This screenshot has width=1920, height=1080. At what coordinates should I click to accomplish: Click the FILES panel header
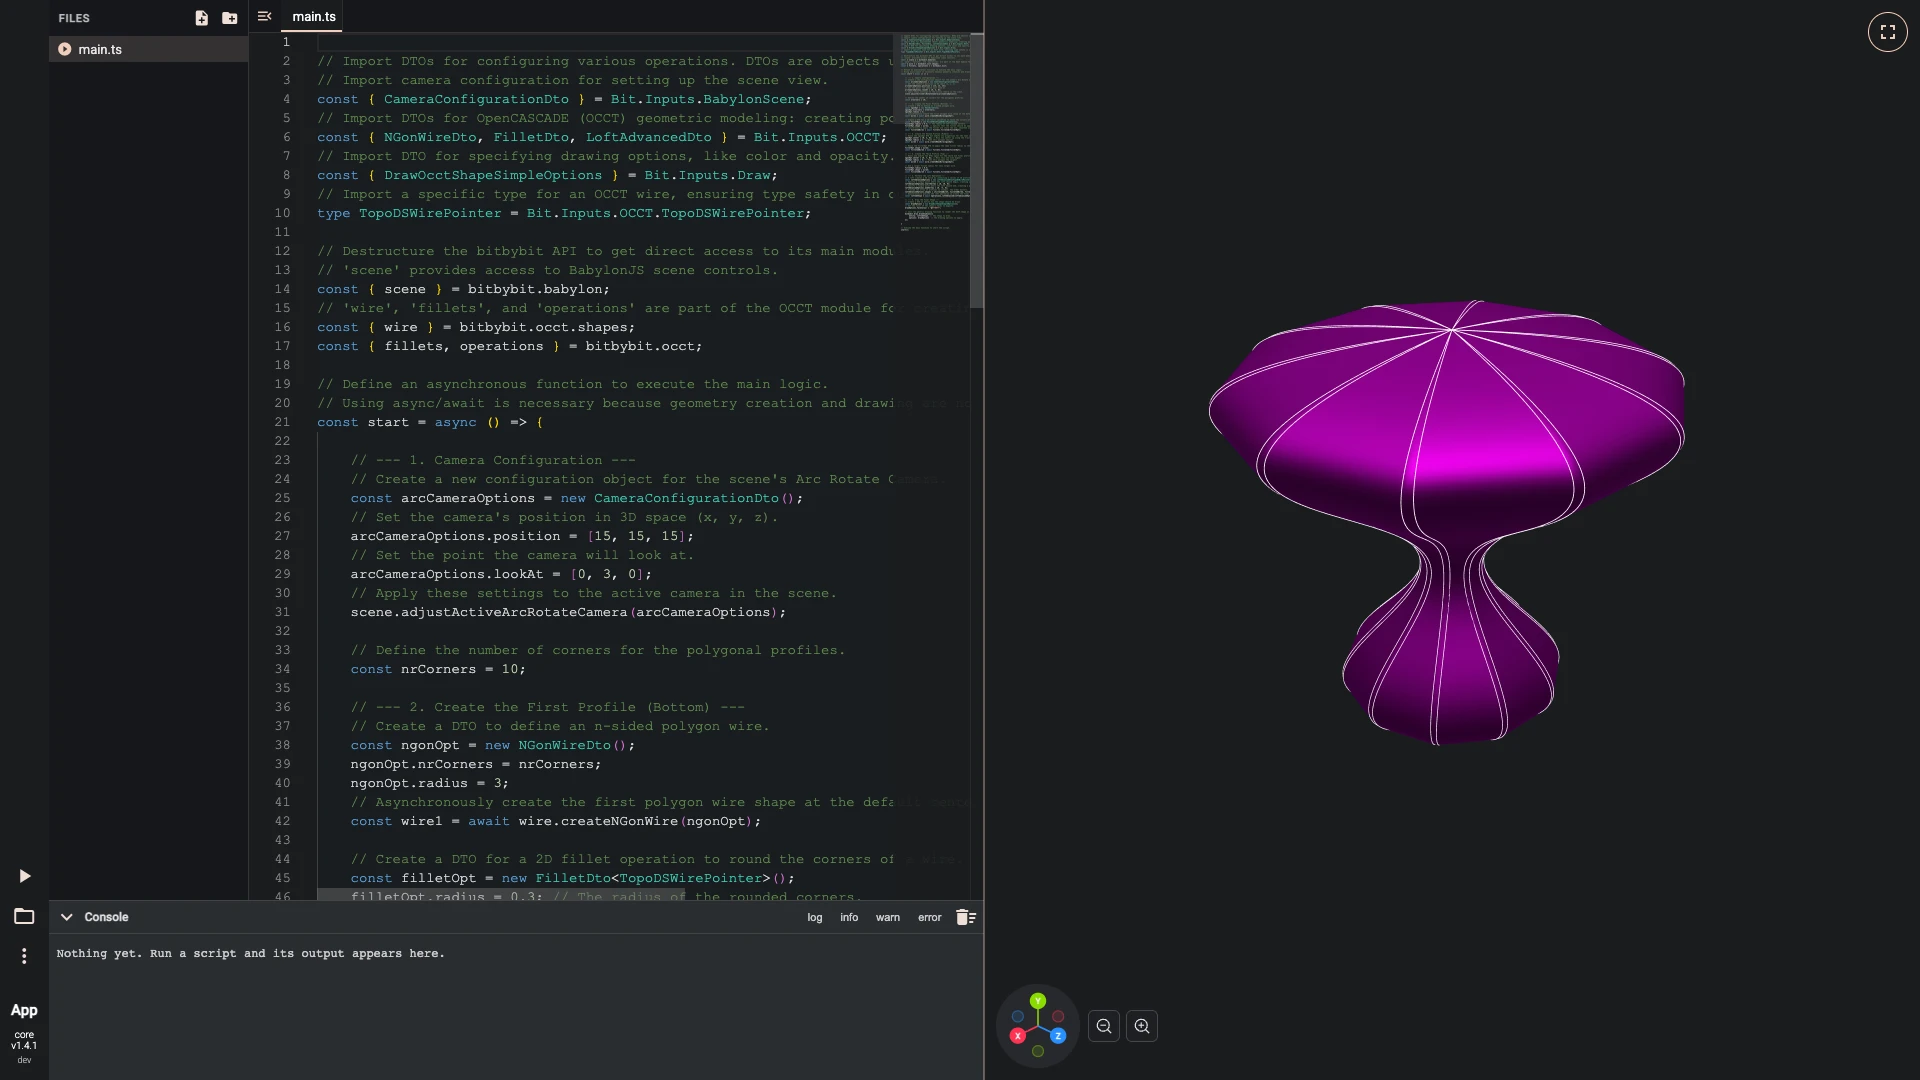point(74,18)
